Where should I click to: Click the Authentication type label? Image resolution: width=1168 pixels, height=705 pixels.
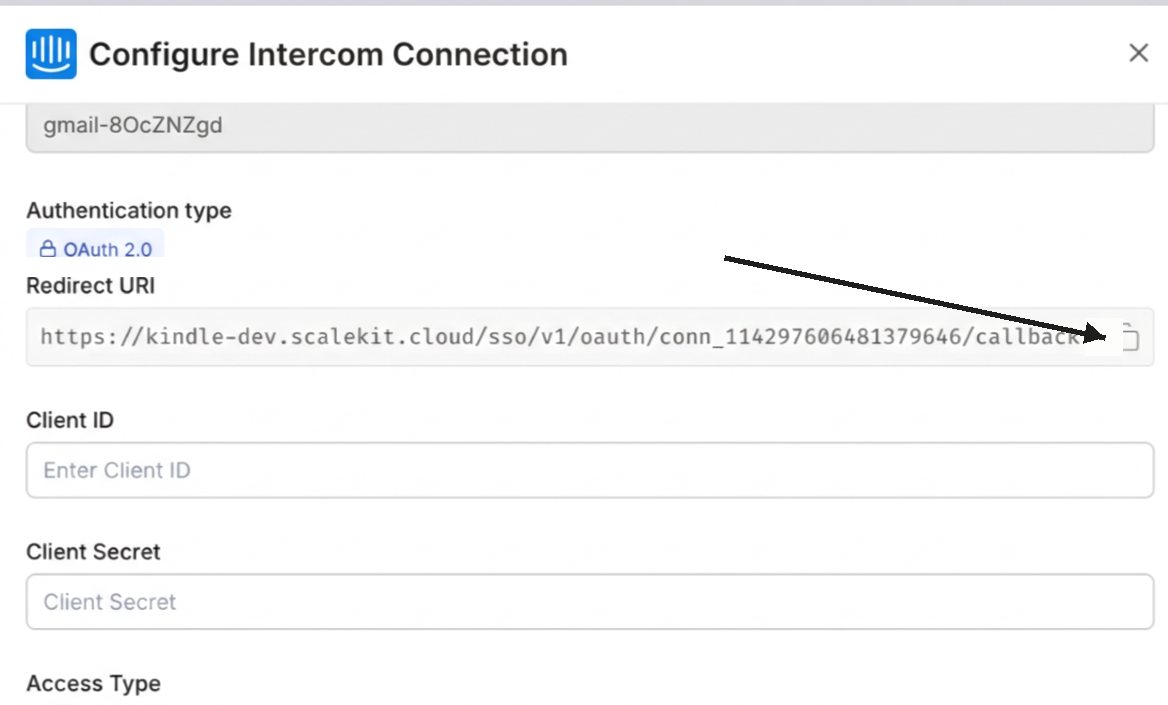[128, 210]
